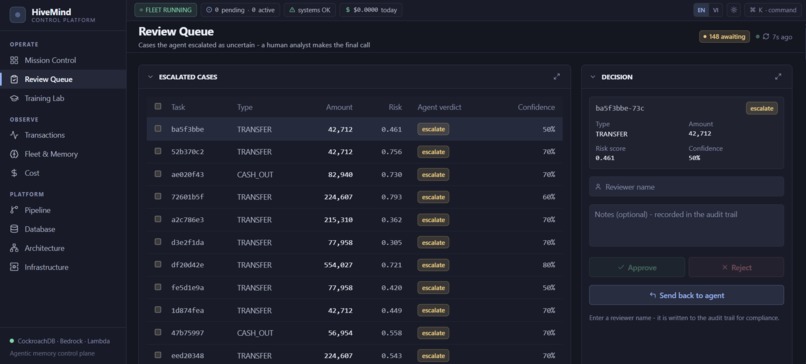The width and height of the screenshot is (806, 364).
Task: Click the 554,027 amount cell
Action: click(x=338, y=265)
